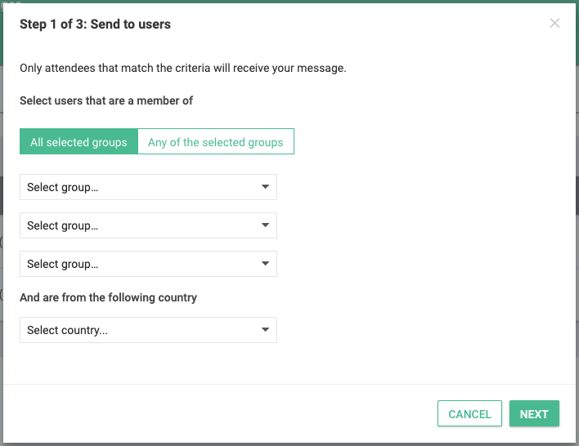Close the Send to users dialog
This screenshot has height=446, width=579.
pyautogui.click(x=554, y=23)
